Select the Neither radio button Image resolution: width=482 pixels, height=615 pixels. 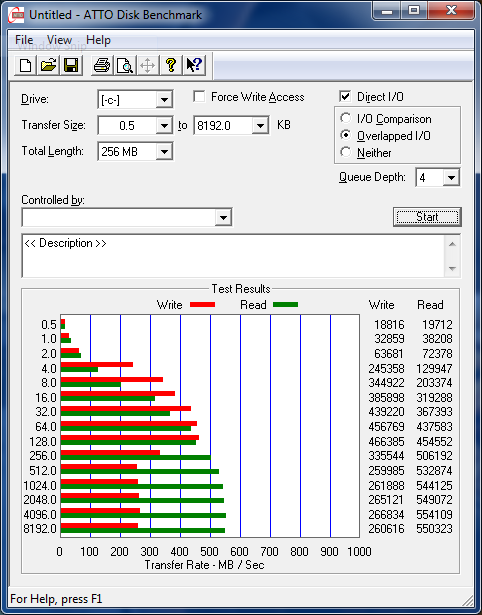[346, 152]
